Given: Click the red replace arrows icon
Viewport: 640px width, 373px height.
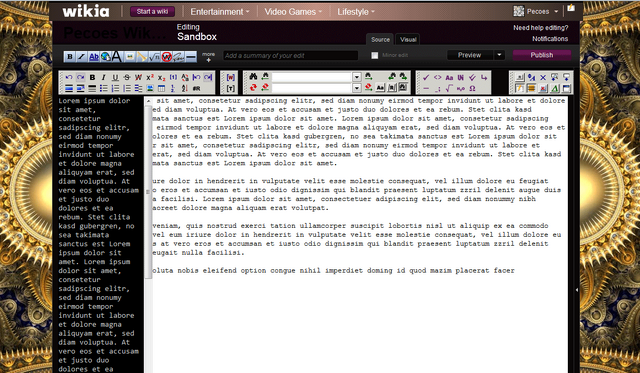Looking at the screenshot, I should point(253,87).
